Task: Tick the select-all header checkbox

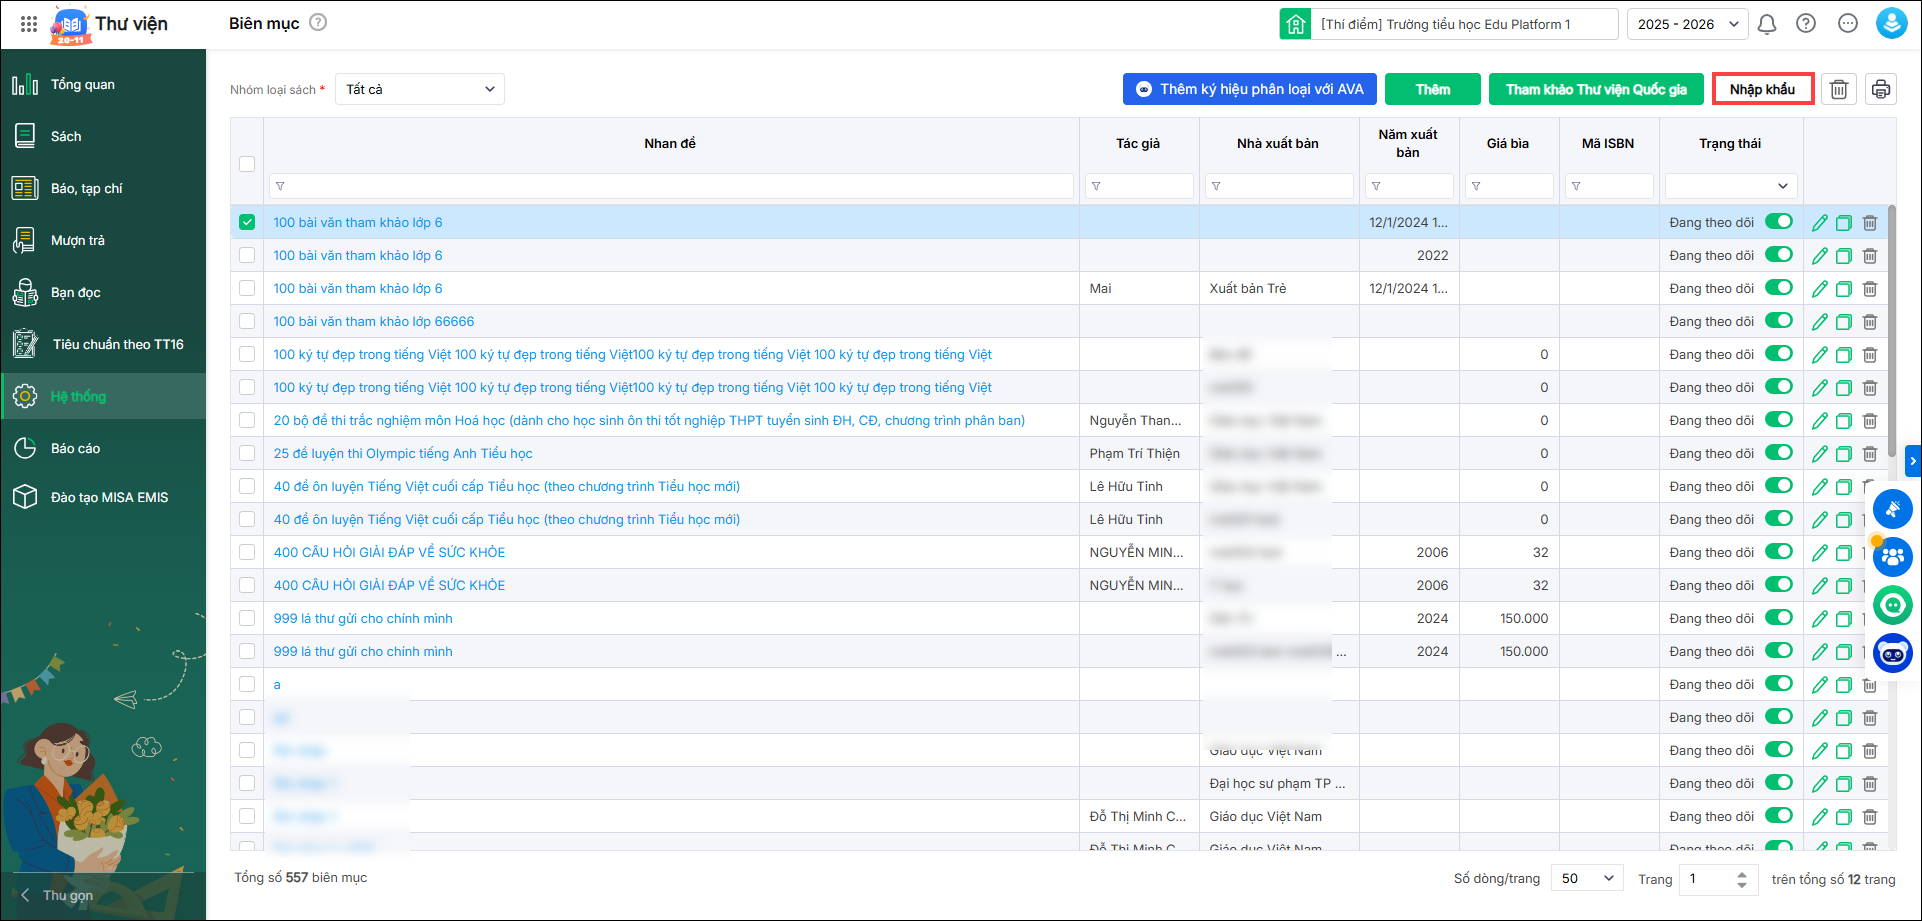Action: 247,164
